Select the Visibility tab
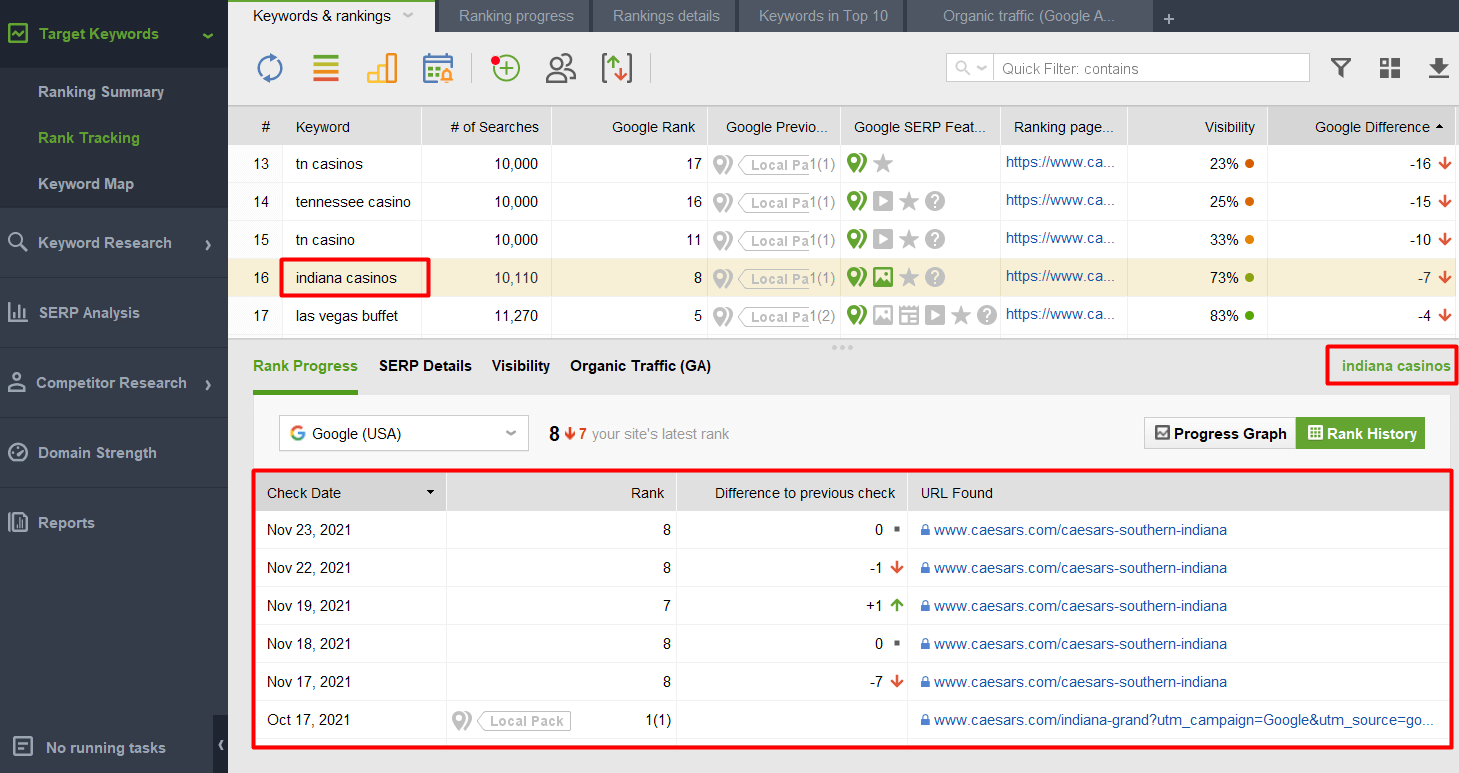 coord(521,366)
